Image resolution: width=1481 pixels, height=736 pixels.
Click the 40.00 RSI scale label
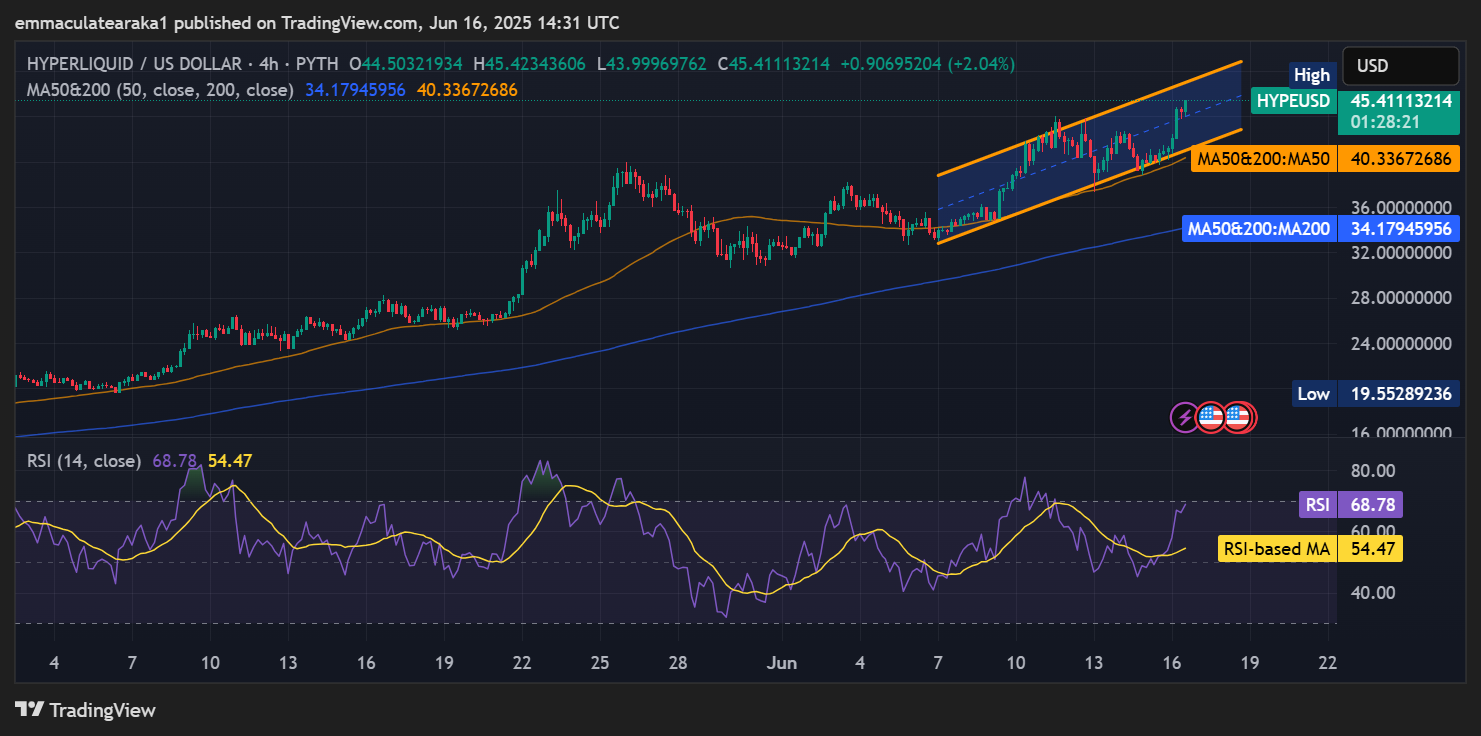click(1372, 592)
